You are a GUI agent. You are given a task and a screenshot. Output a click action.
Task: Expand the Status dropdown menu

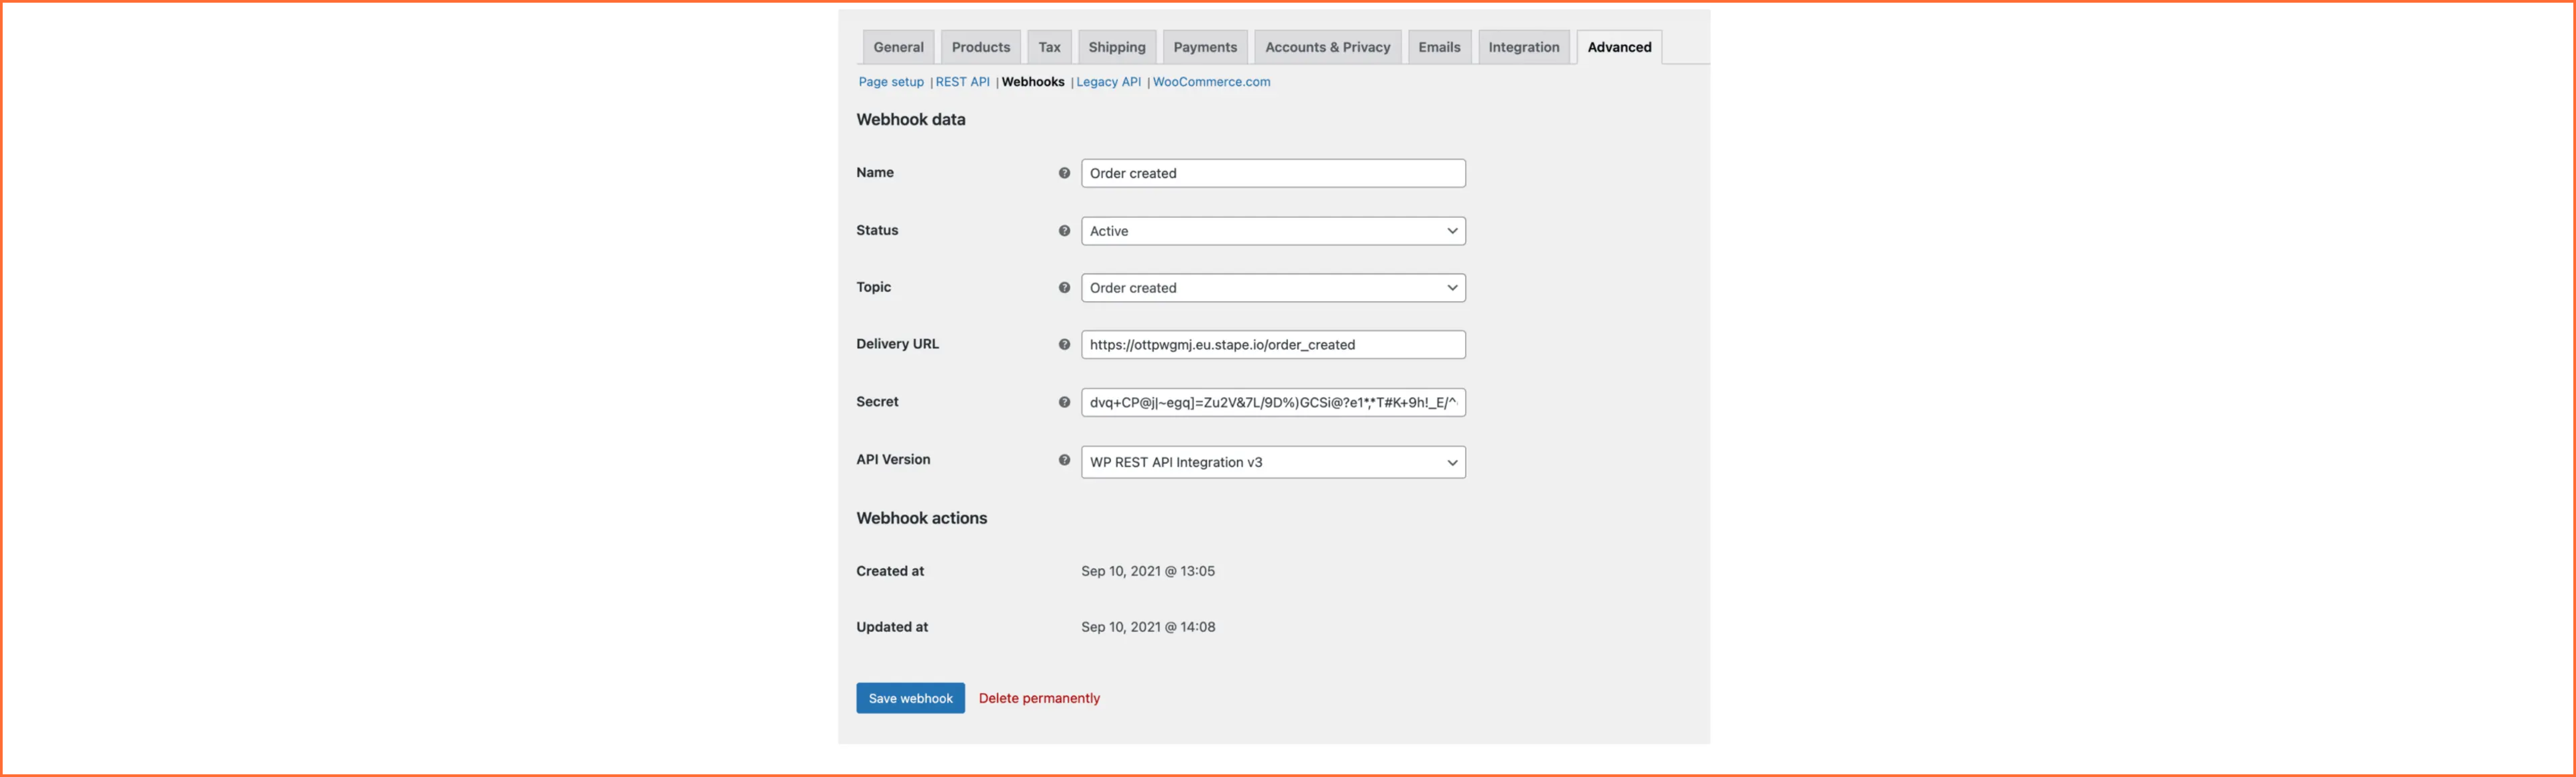[x=1273, y=230]
